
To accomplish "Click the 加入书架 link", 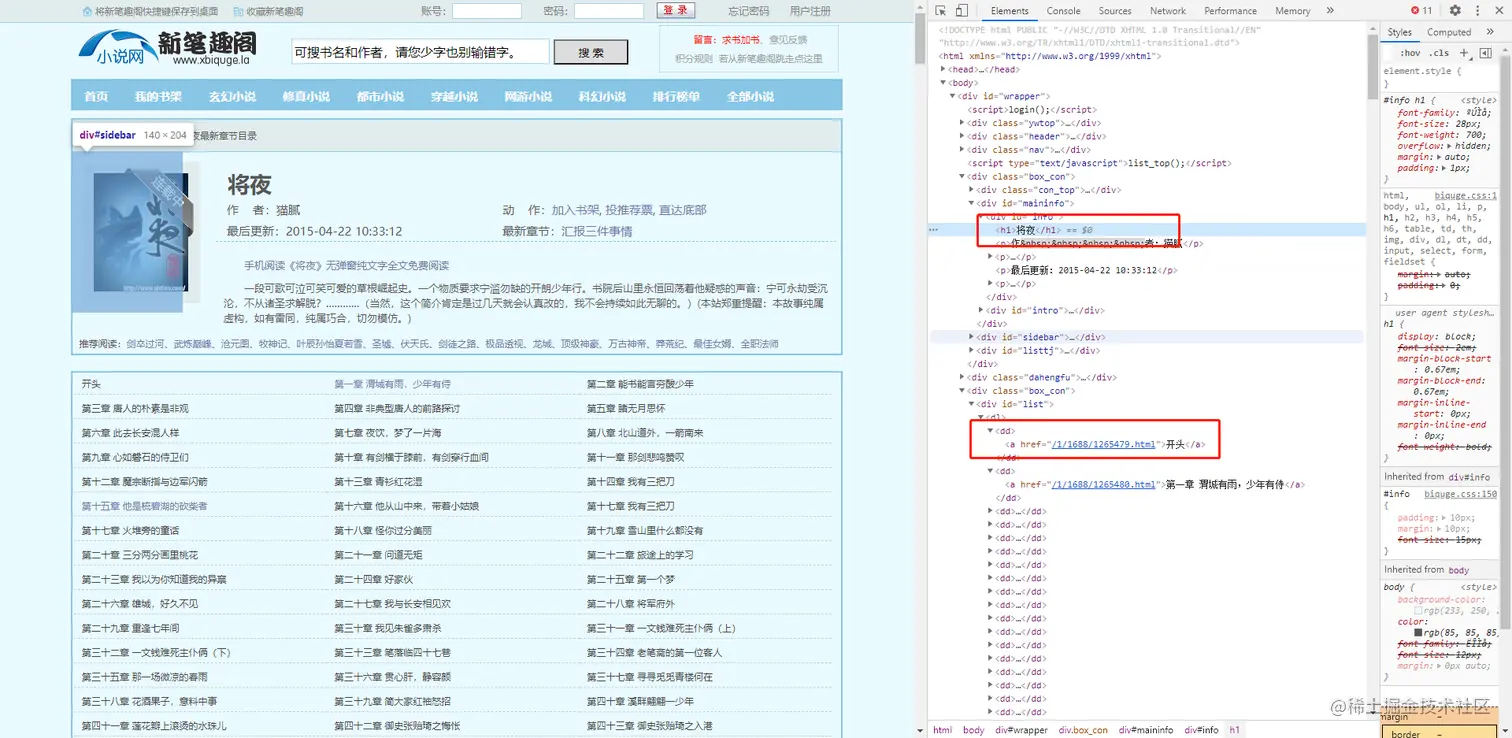I will click(576, 210).
